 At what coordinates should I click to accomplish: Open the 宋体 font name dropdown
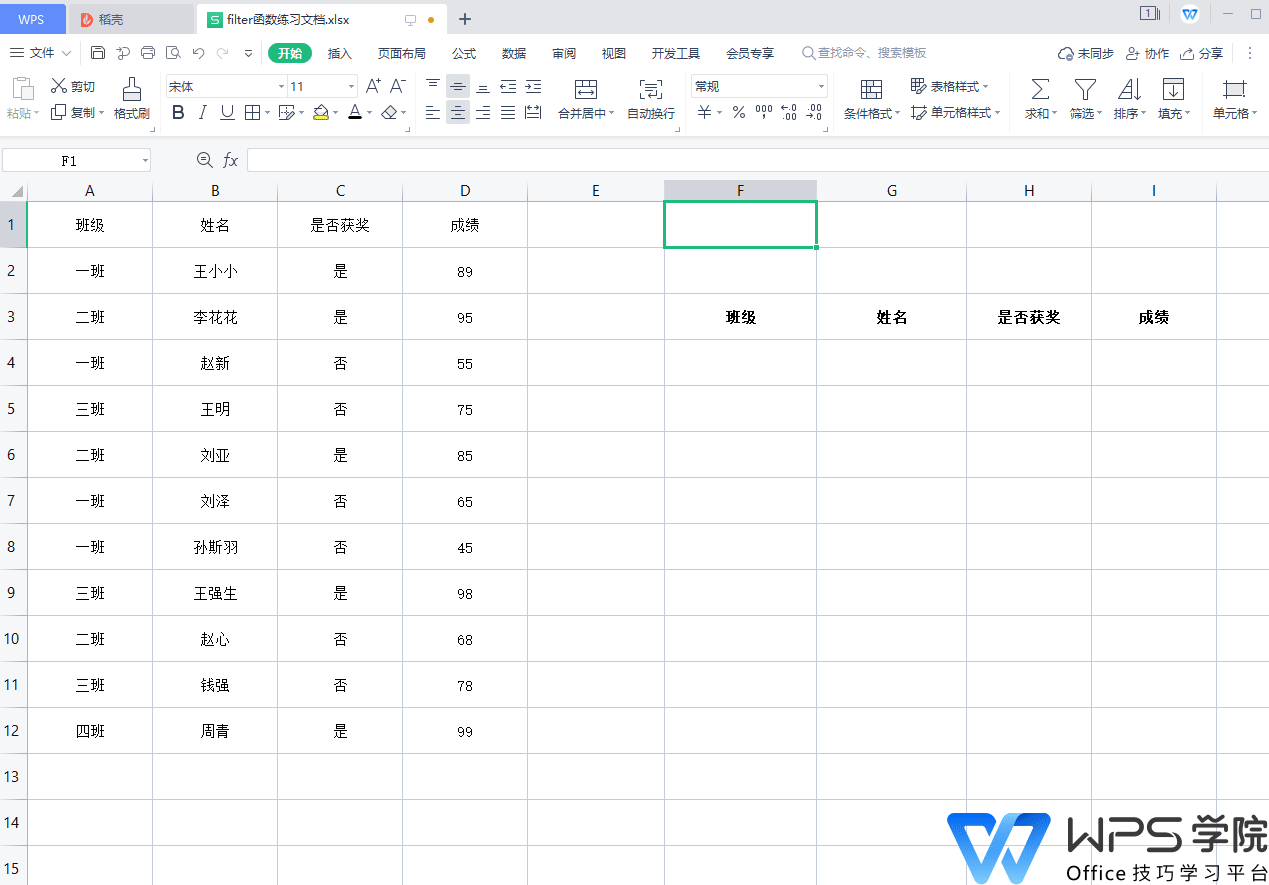point(281,87)
